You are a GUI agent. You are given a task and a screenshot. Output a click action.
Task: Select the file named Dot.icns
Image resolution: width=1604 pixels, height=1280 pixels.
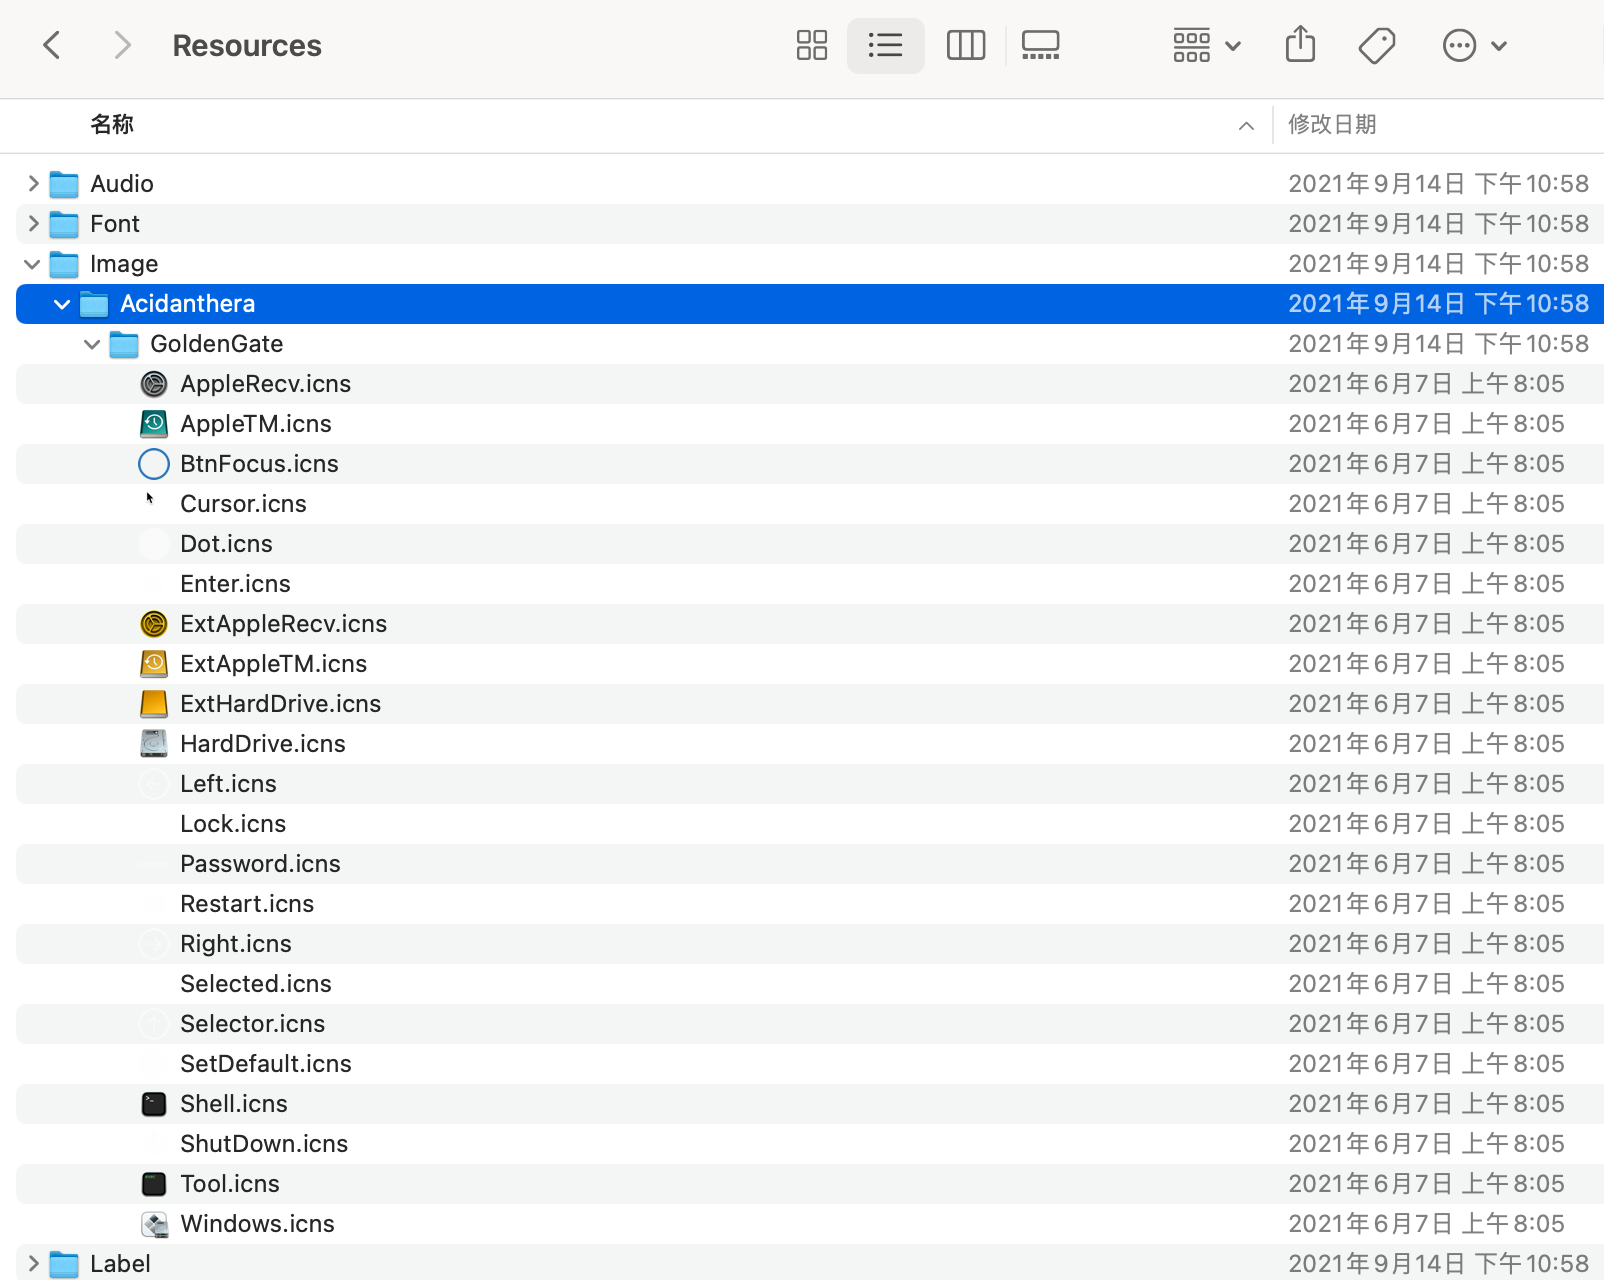[x=226, y=544]
